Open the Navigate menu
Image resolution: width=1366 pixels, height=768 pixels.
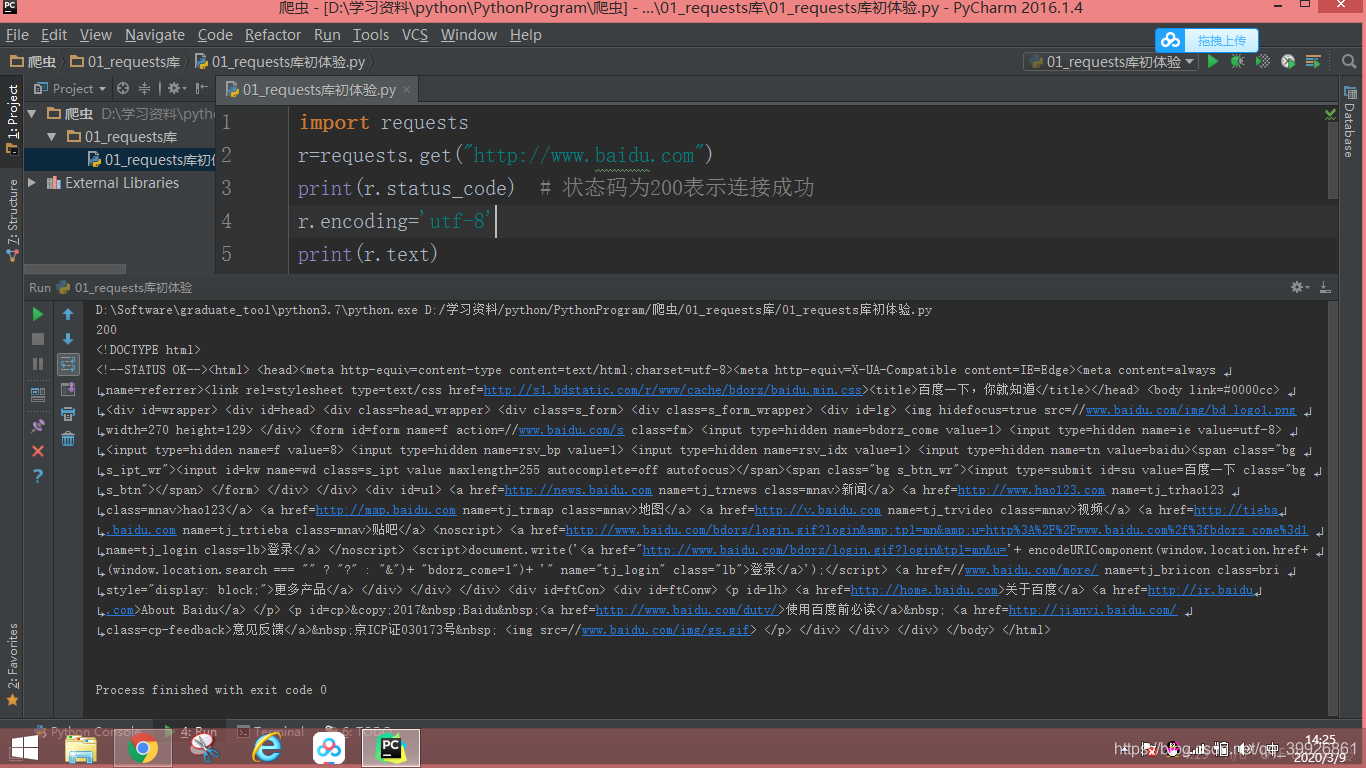click(155, 35)
